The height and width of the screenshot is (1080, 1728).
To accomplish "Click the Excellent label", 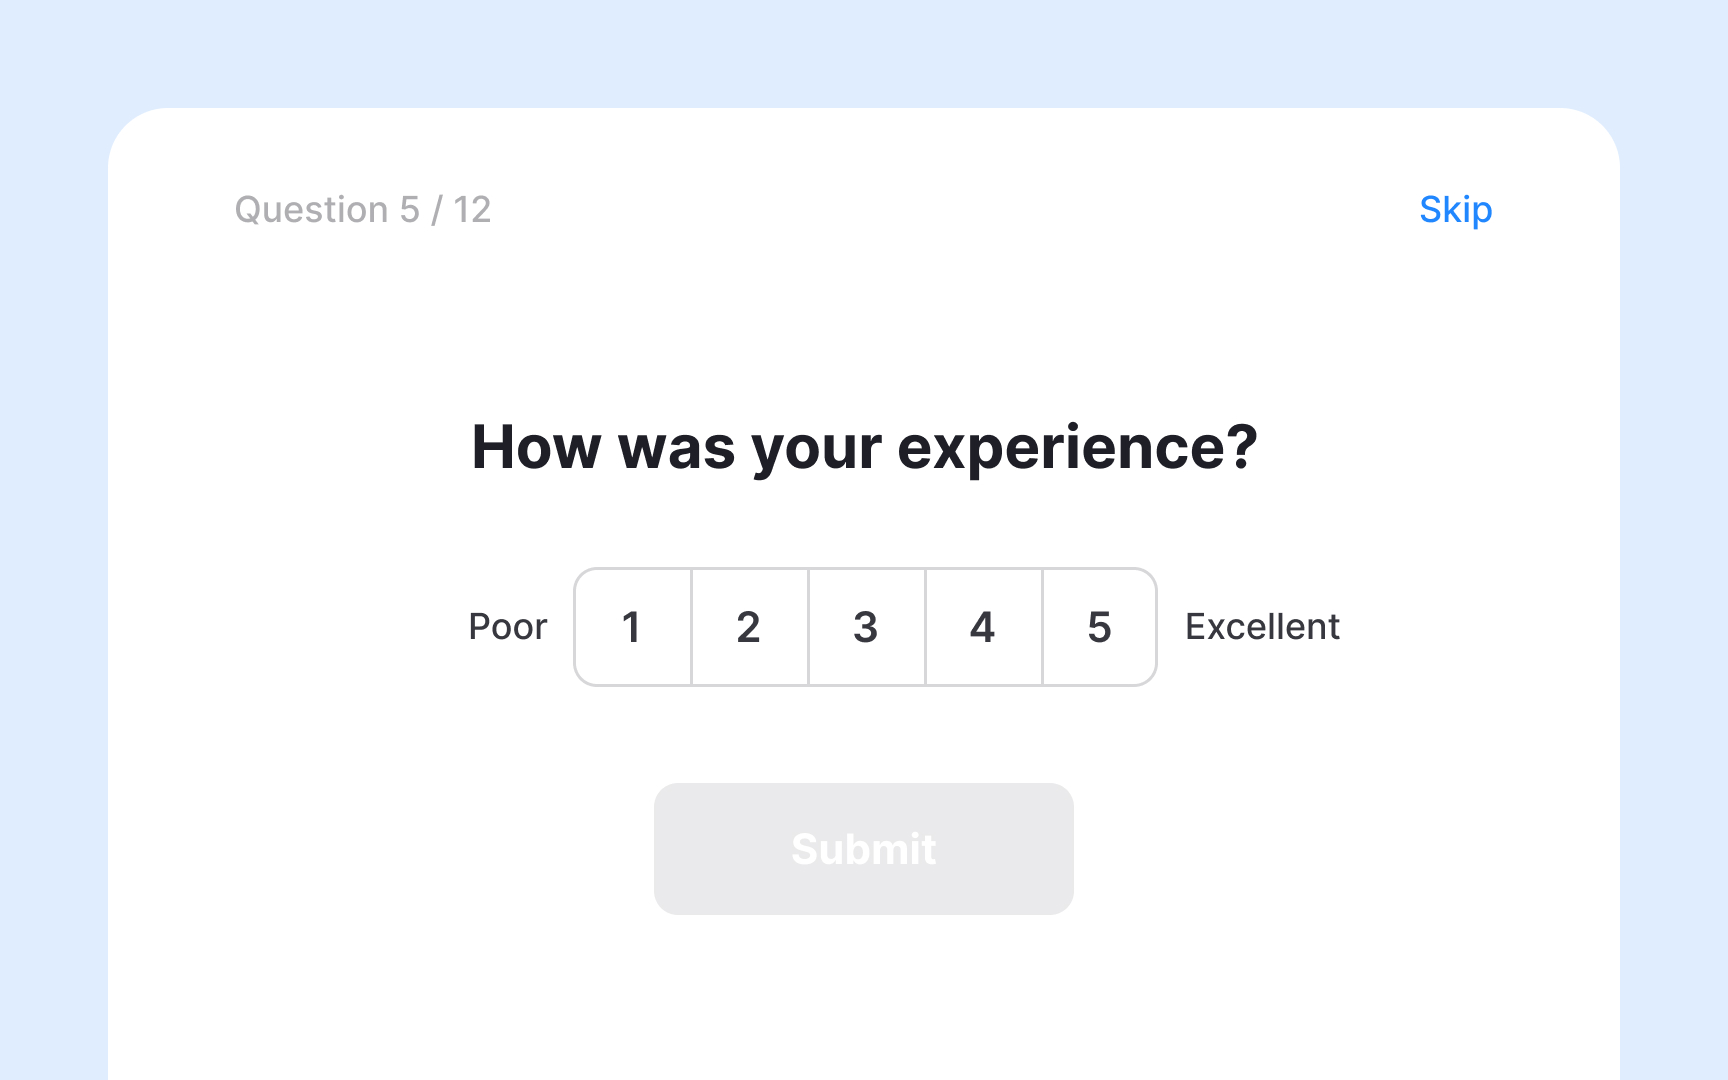I will click(x=1262, y=627).
